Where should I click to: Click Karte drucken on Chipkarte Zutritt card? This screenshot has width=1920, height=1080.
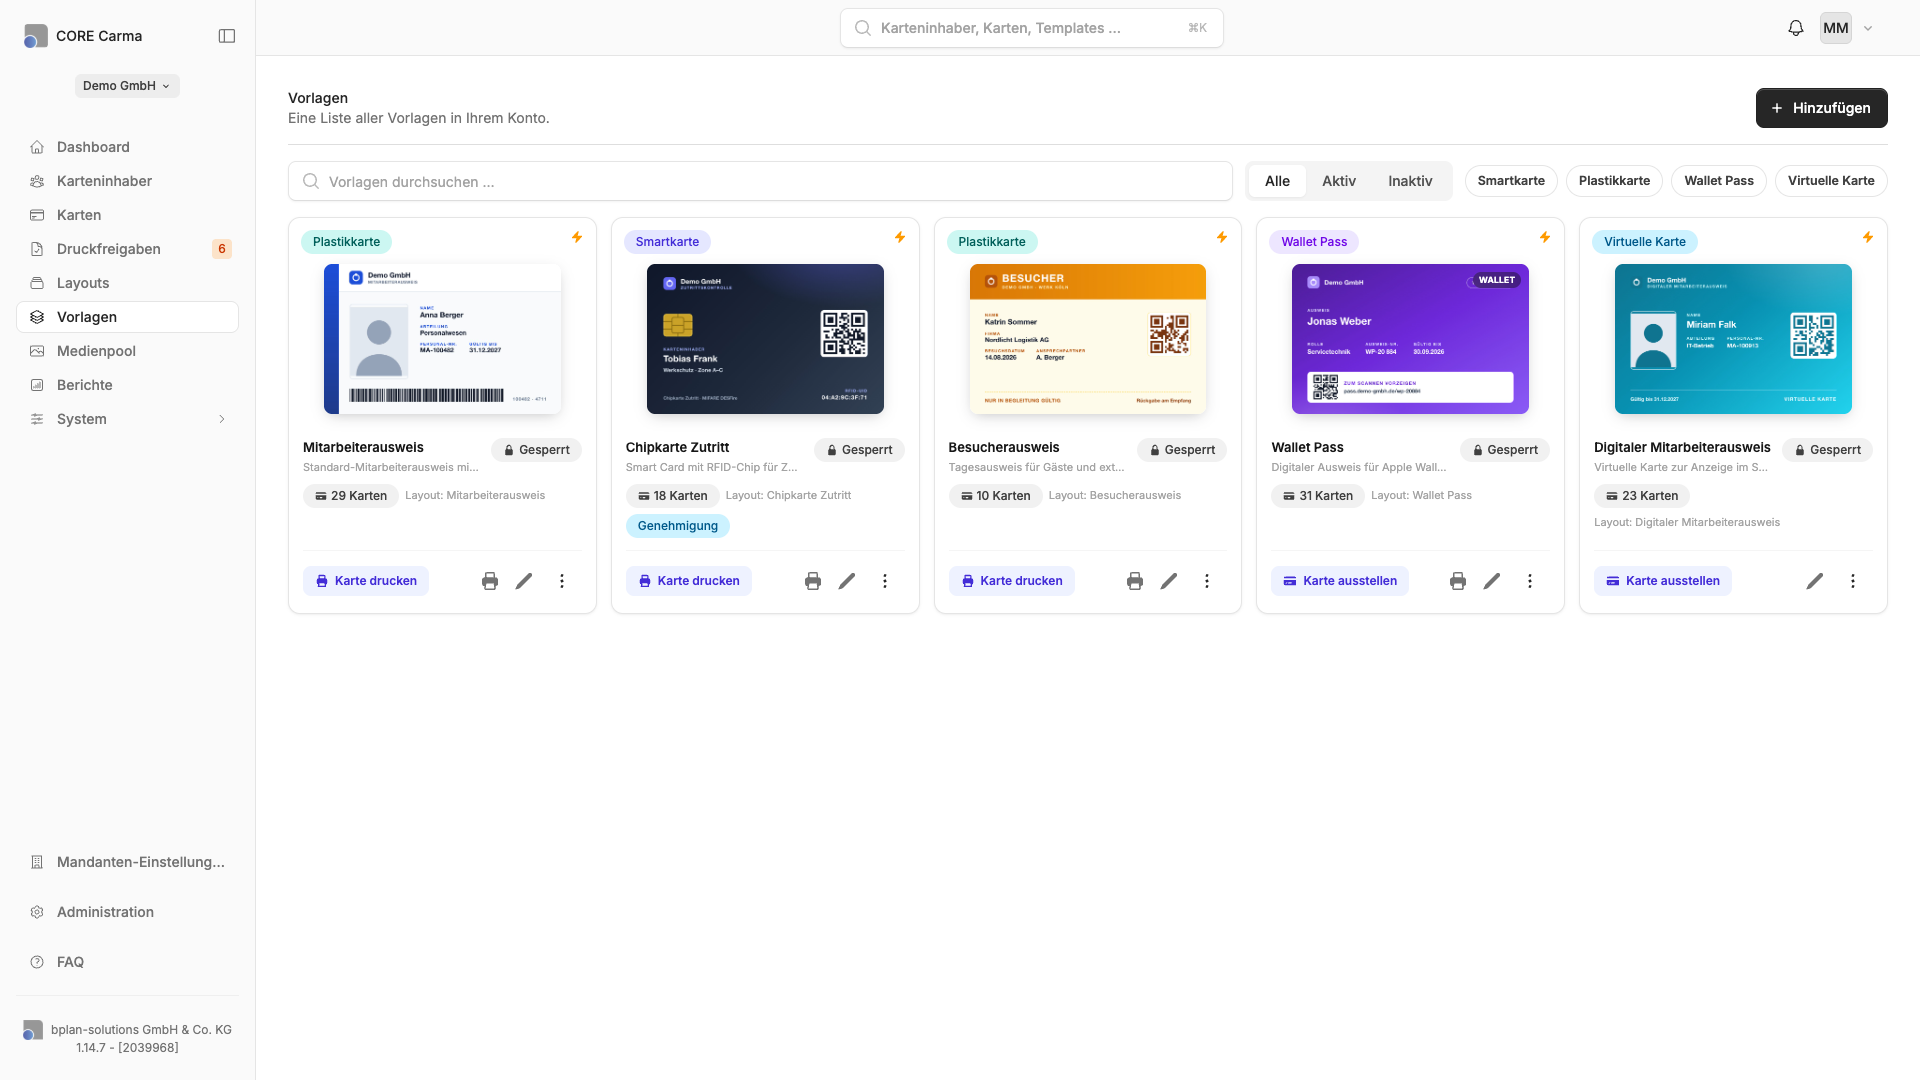689,581
